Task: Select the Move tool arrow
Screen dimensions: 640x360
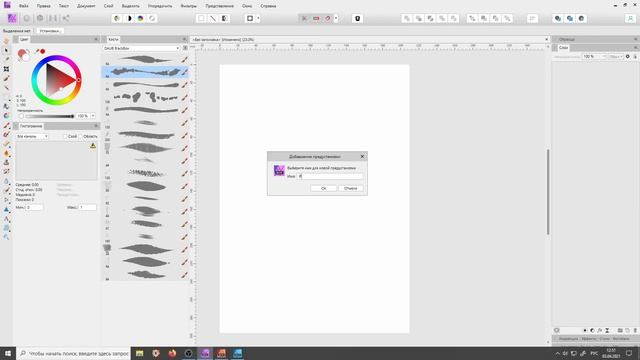Action: (6, 50)
